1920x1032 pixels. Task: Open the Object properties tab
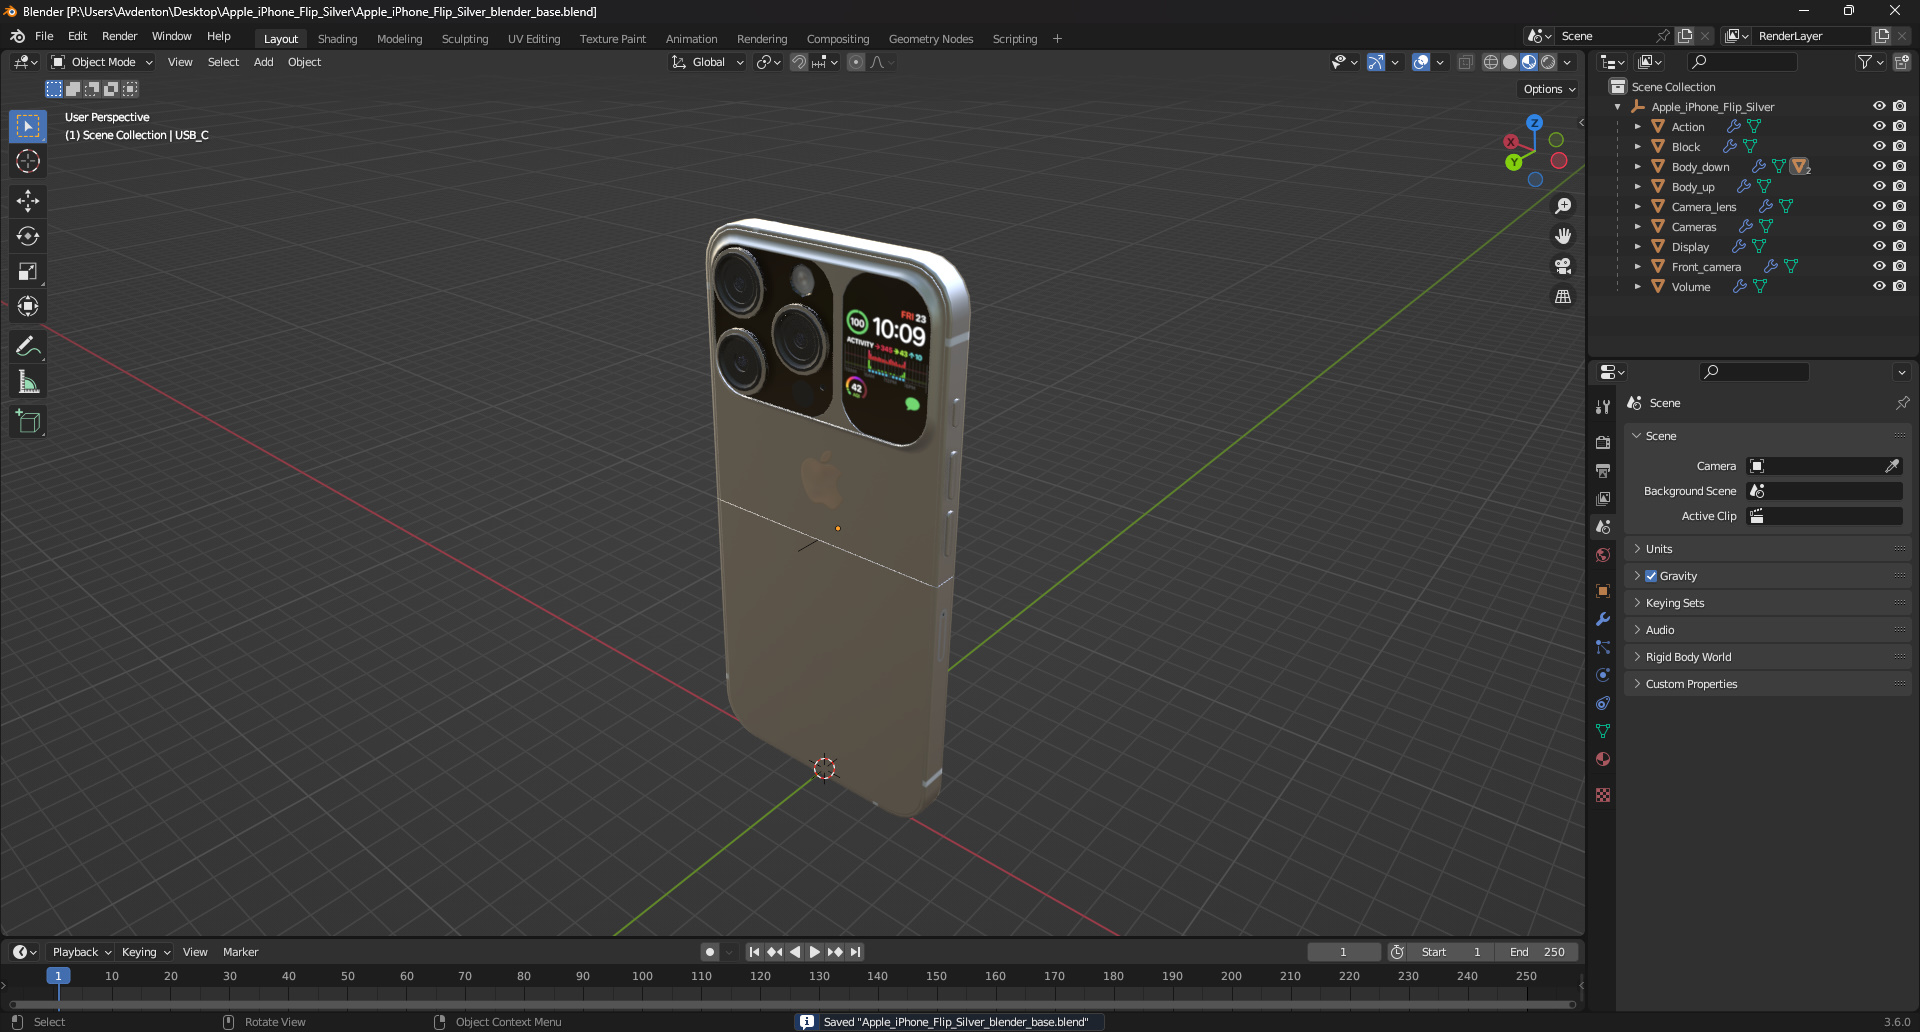[1603, 591]
